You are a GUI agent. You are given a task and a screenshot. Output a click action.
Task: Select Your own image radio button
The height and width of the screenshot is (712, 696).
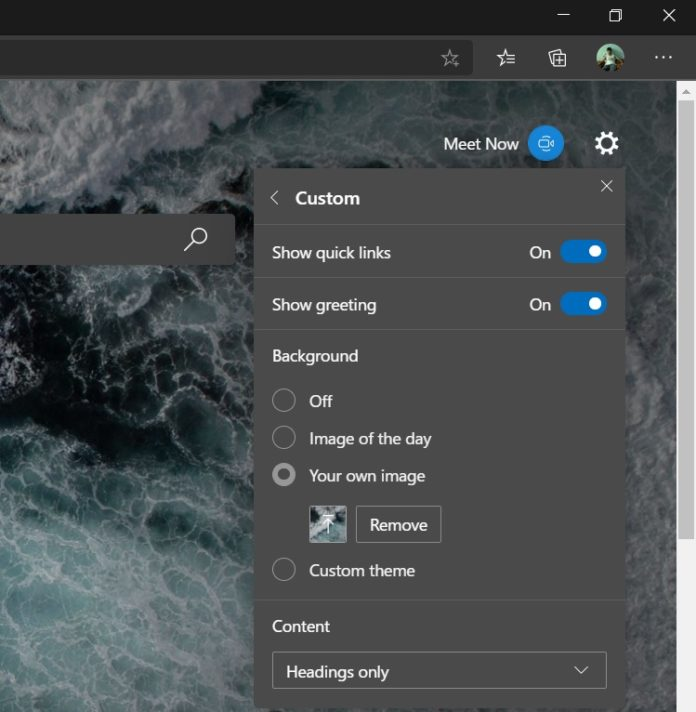click(x=284, y=476)
